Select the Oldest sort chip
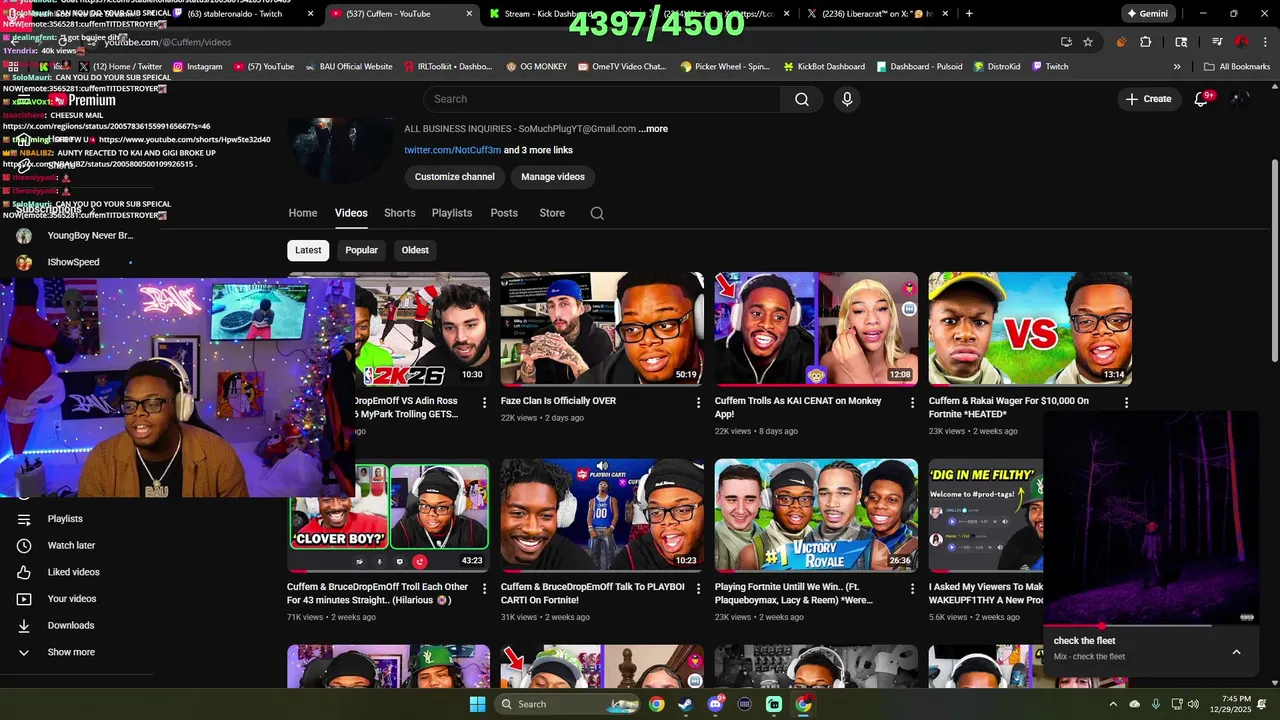1280x720 pixels. 415,250
